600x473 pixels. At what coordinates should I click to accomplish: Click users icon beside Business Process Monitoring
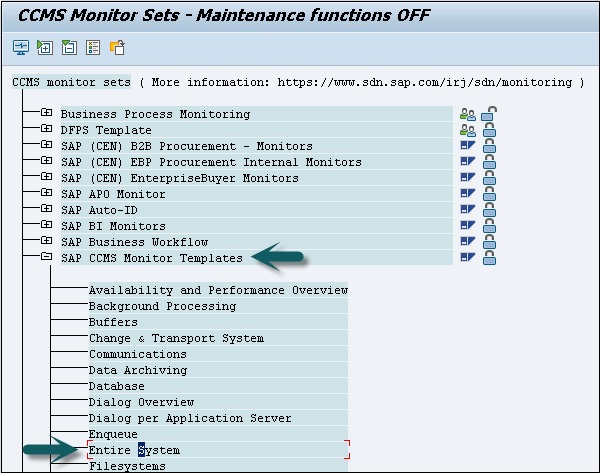tap(467, 114)
